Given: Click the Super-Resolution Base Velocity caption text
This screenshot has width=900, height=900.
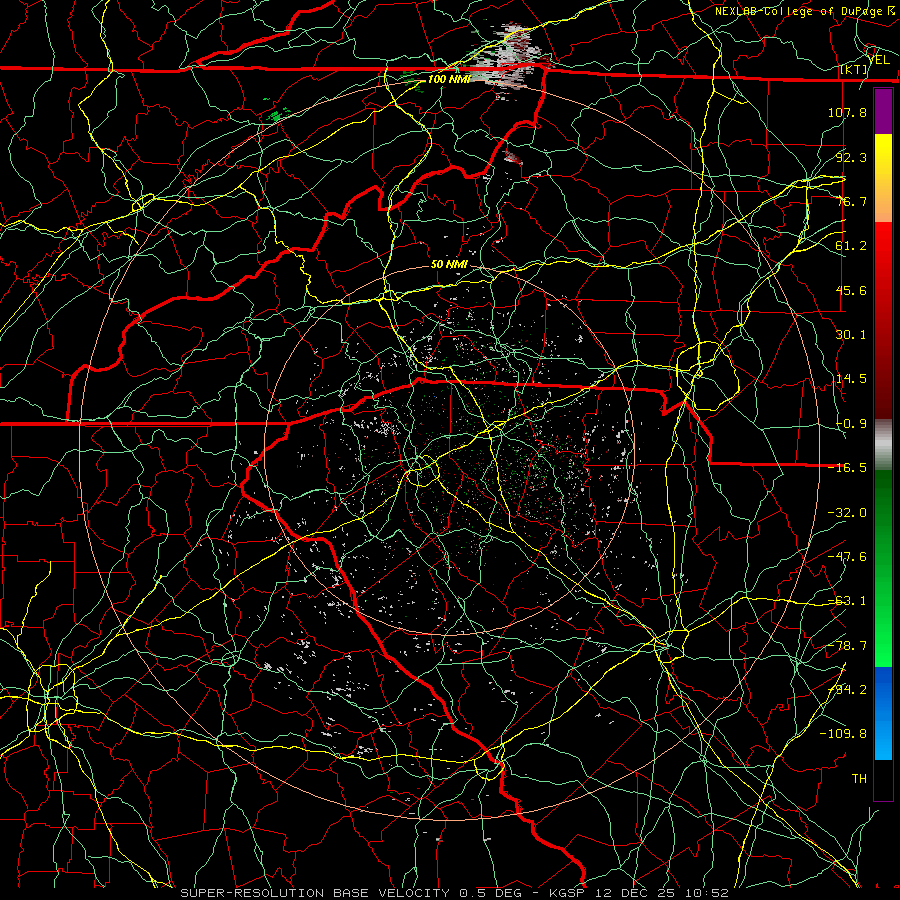Looking at the screenshot, I should [454, 893].
